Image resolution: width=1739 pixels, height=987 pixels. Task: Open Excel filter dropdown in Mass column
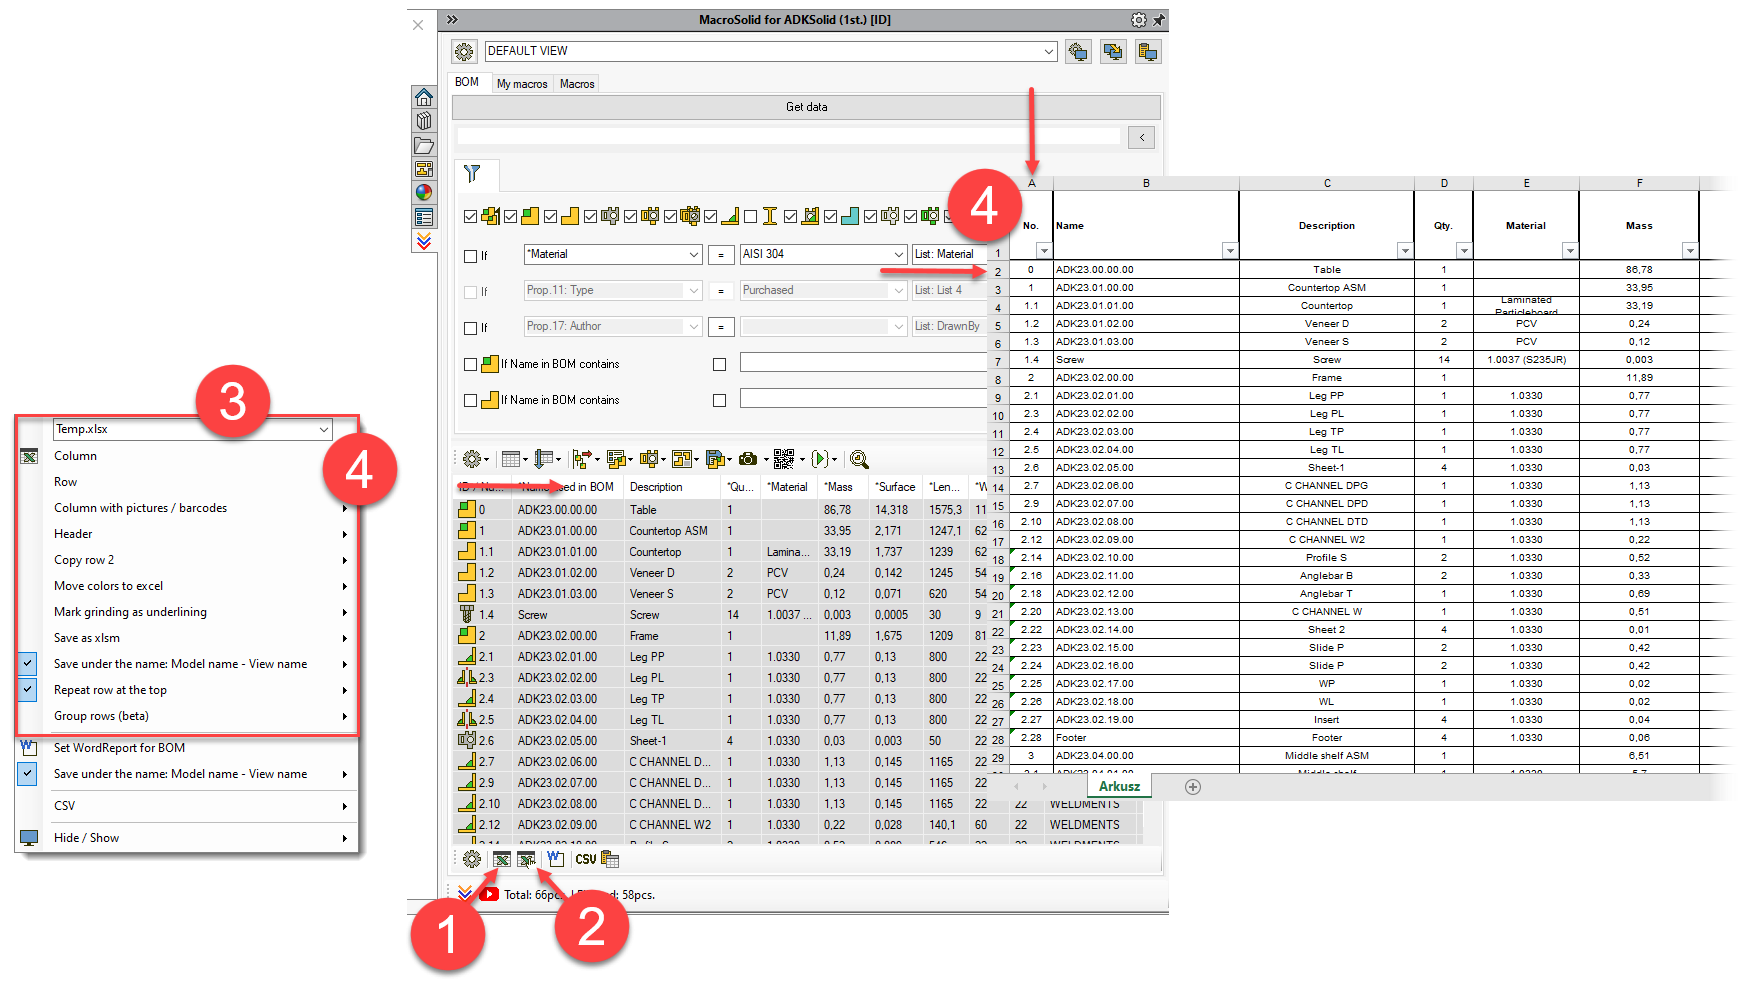coord(1690,251)
